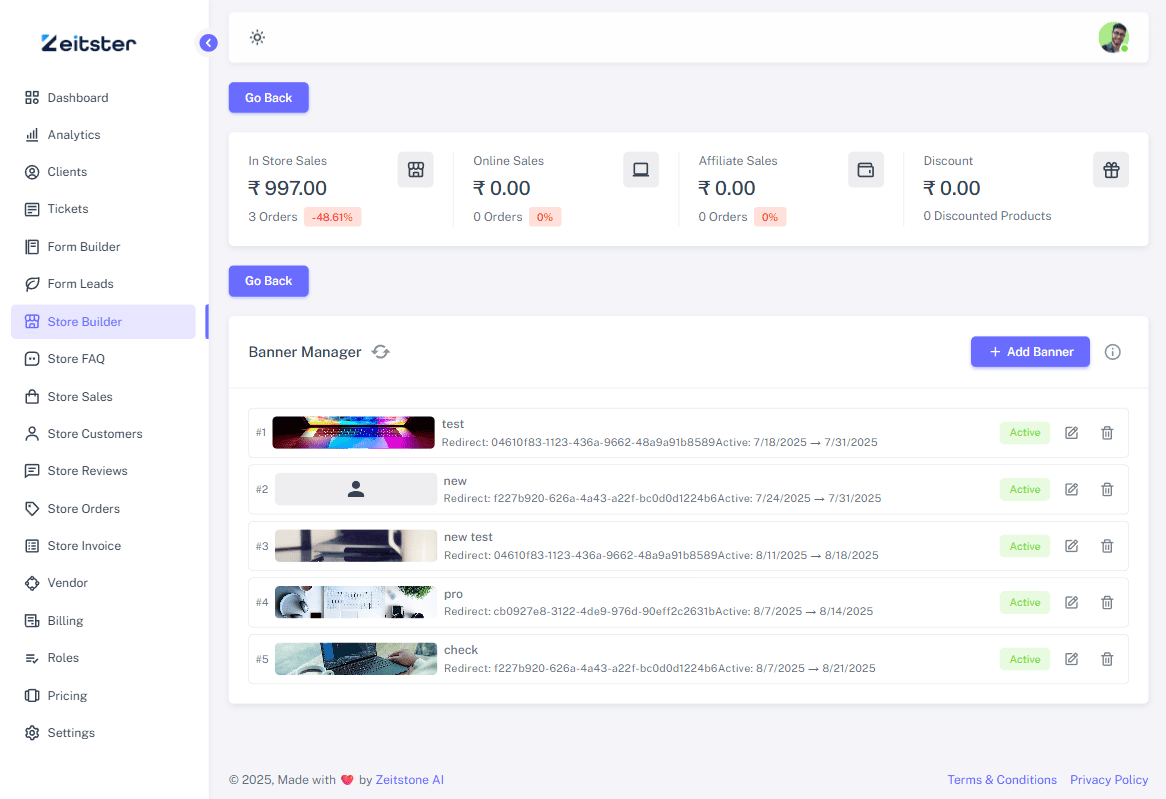Go to Billing
Image resolution: width=1166 pixels, height=799 pixels.
103,620
